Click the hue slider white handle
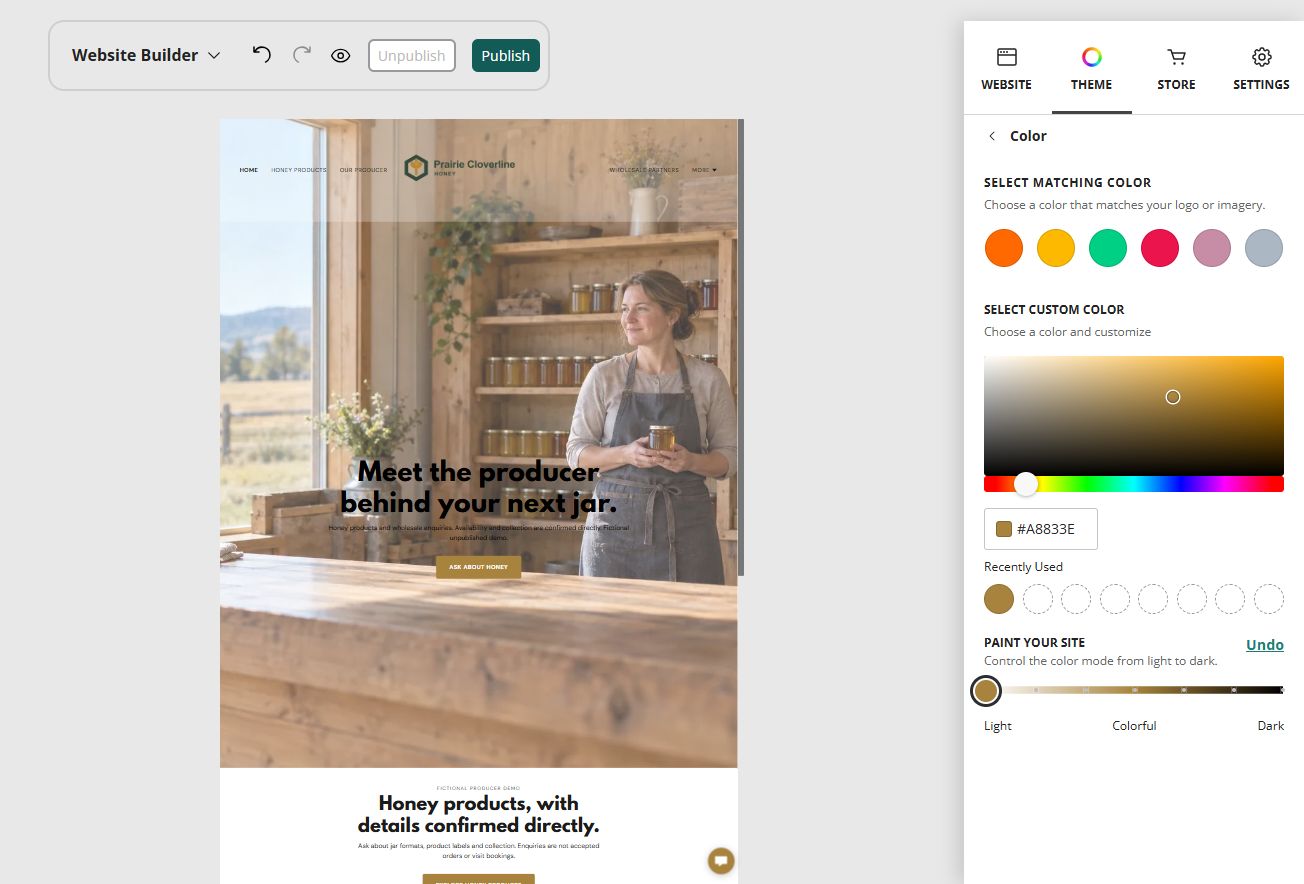The height and width of the screenshot is (884, 1304). point(1026,484)
